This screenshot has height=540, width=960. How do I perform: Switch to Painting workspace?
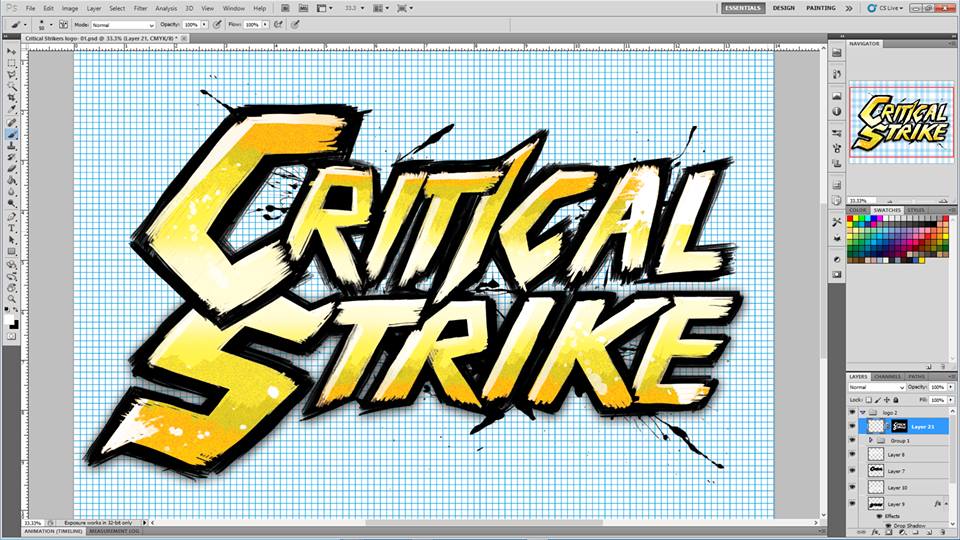[x=821, y=8]
